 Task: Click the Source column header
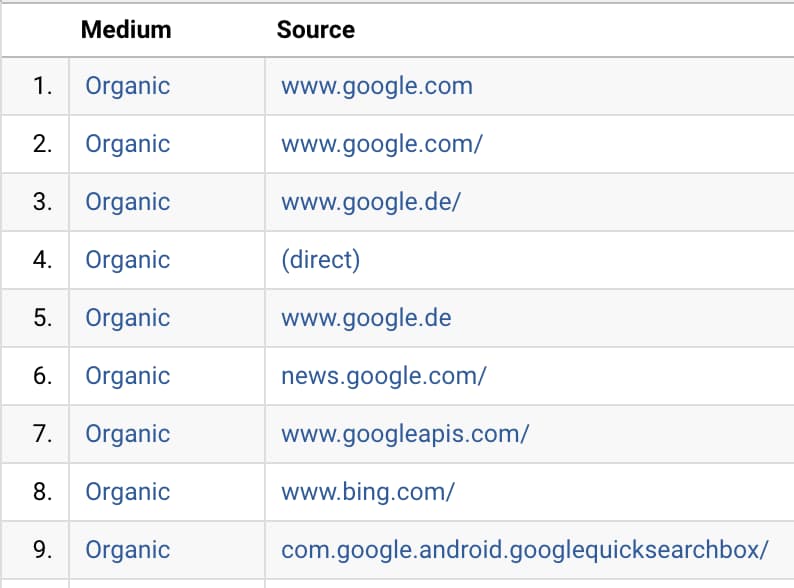[x=315, y=30]
